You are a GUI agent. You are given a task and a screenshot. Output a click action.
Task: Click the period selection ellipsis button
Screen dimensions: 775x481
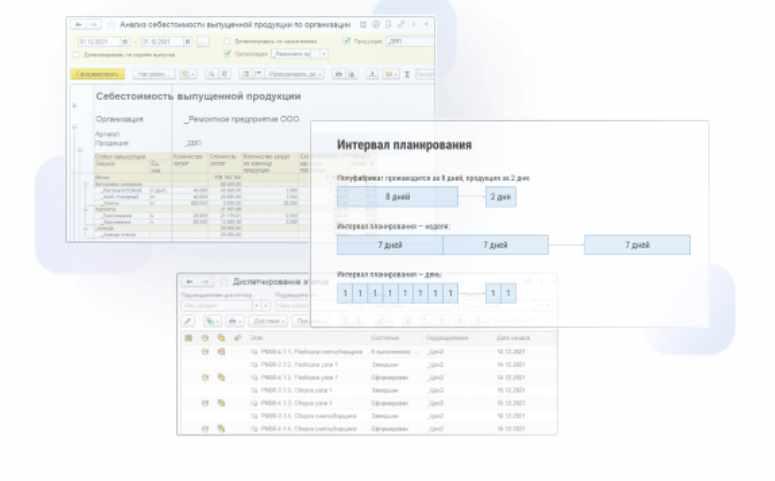click(203, 42)
